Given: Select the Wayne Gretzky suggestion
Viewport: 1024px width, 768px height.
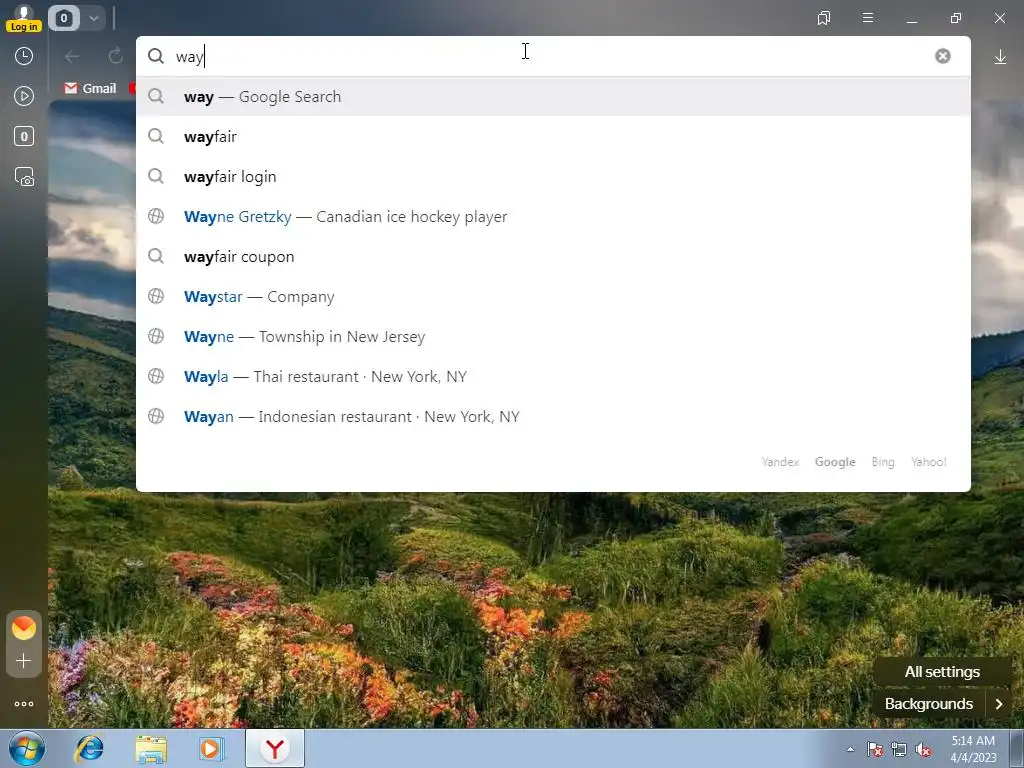Looking at the screenshot, I should pos(553,217).
